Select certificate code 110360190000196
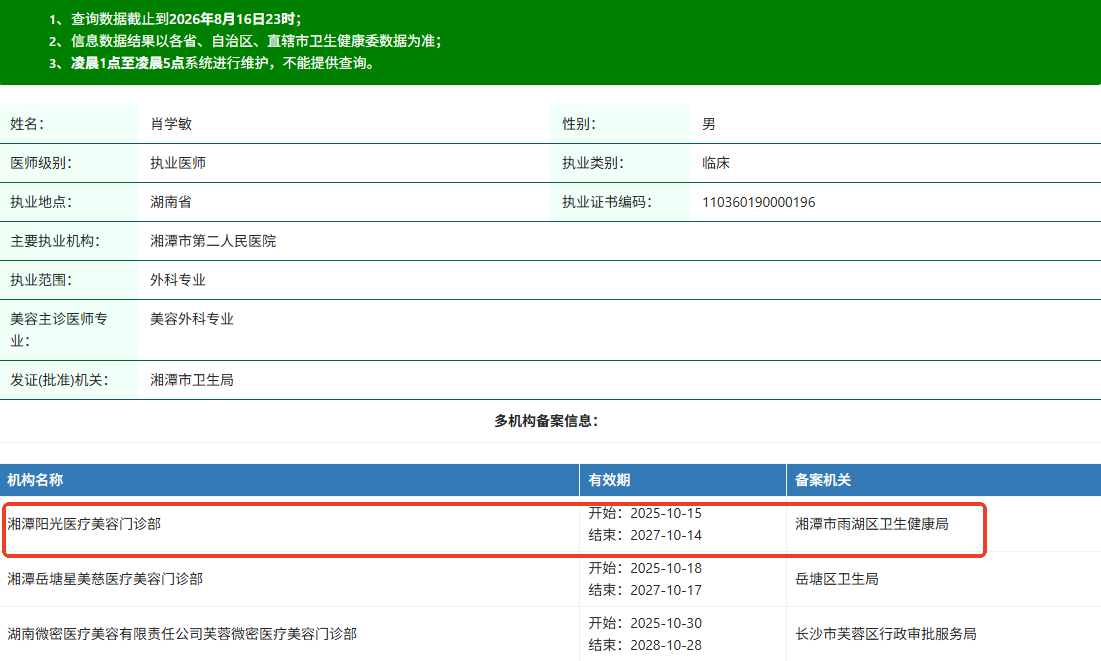Screen dimensions: 1101x661 coord(758,202)
